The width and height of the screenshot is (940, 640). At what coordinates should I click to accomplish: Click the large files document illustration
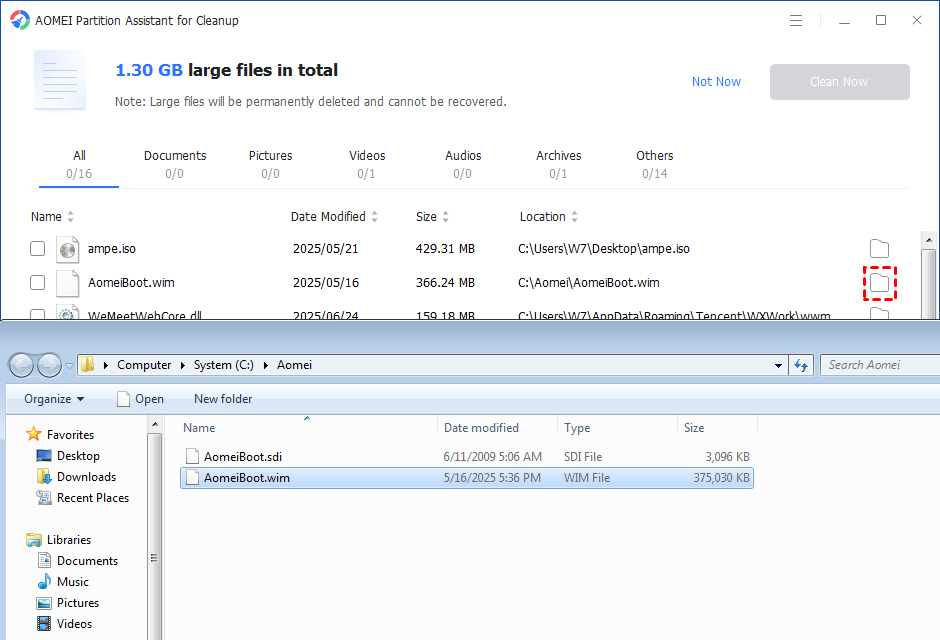coord(60,81)
